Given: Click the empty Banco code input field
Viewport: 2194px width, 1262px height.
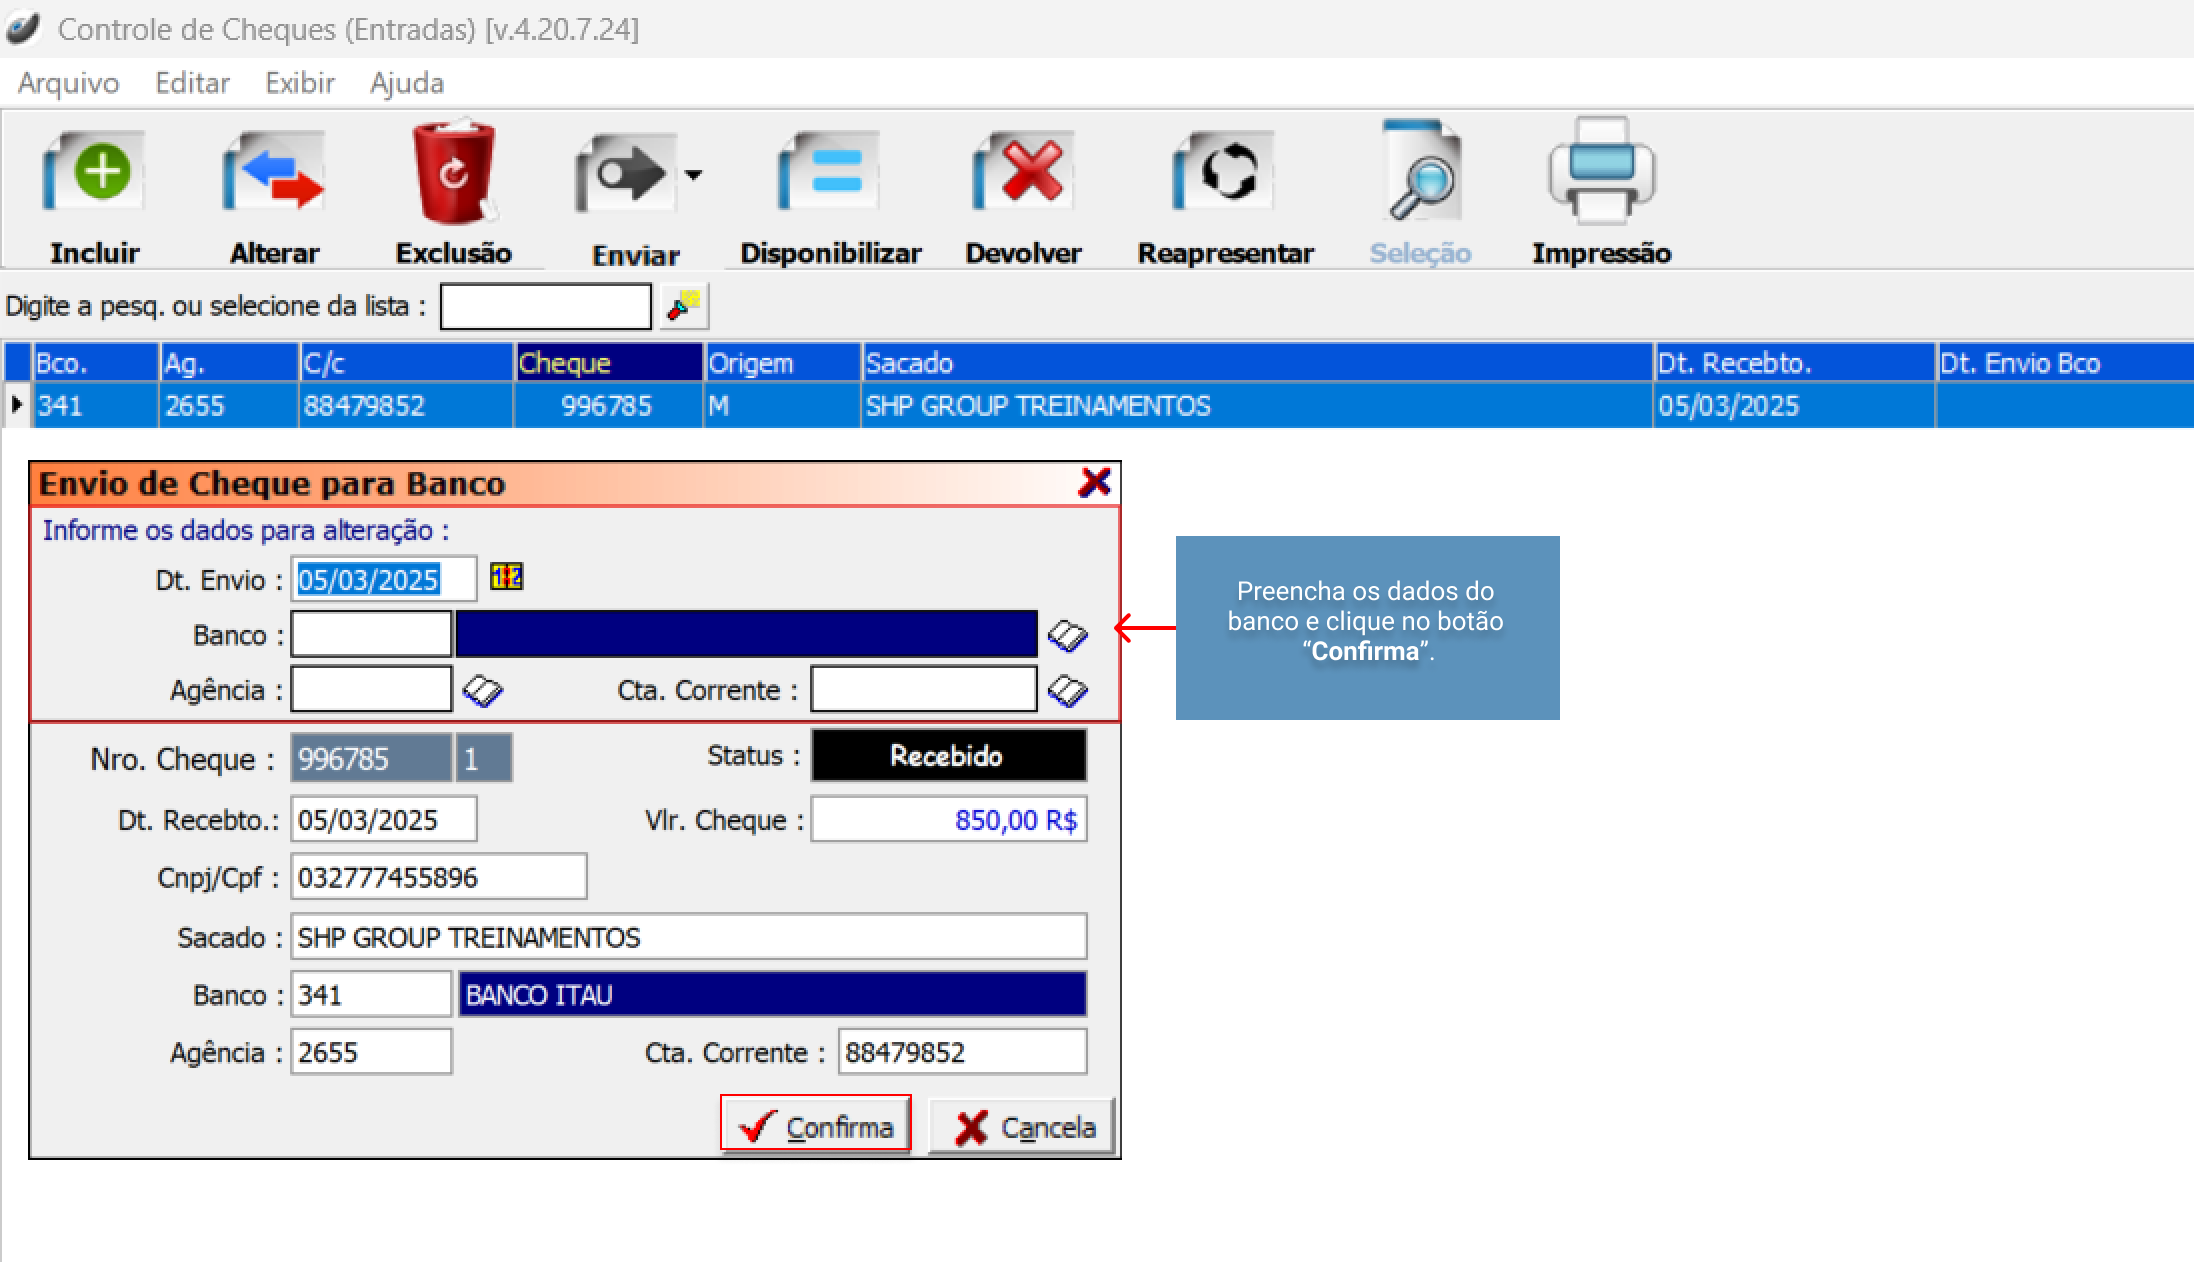Looking at the screenshot, I should [x=370, y=635].
